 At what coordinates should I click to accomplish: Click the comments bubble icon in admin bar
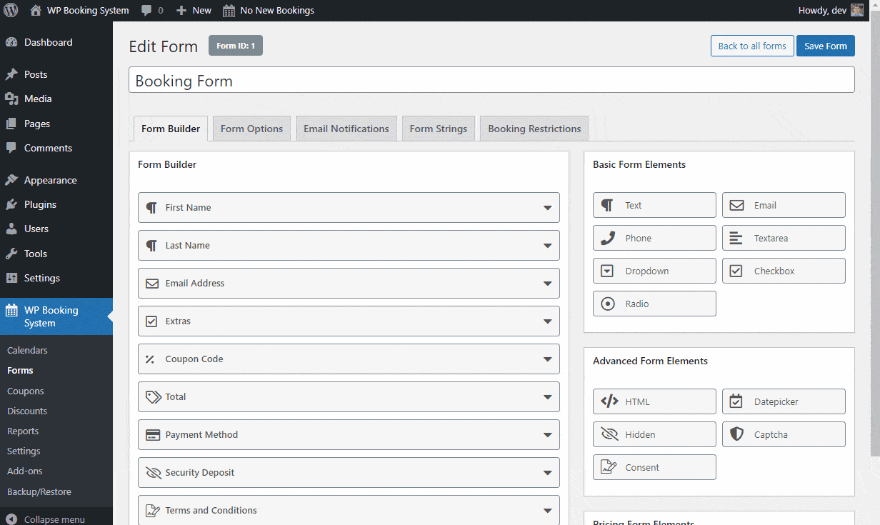click(x=147, y=11)
